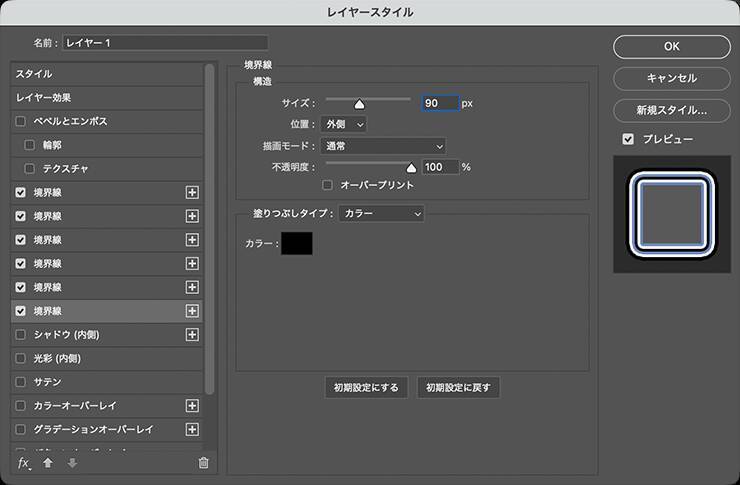740x485 pixels.
Task: Enable the ベベルとエンボス checkbox
Action: [x=20, y=121]
